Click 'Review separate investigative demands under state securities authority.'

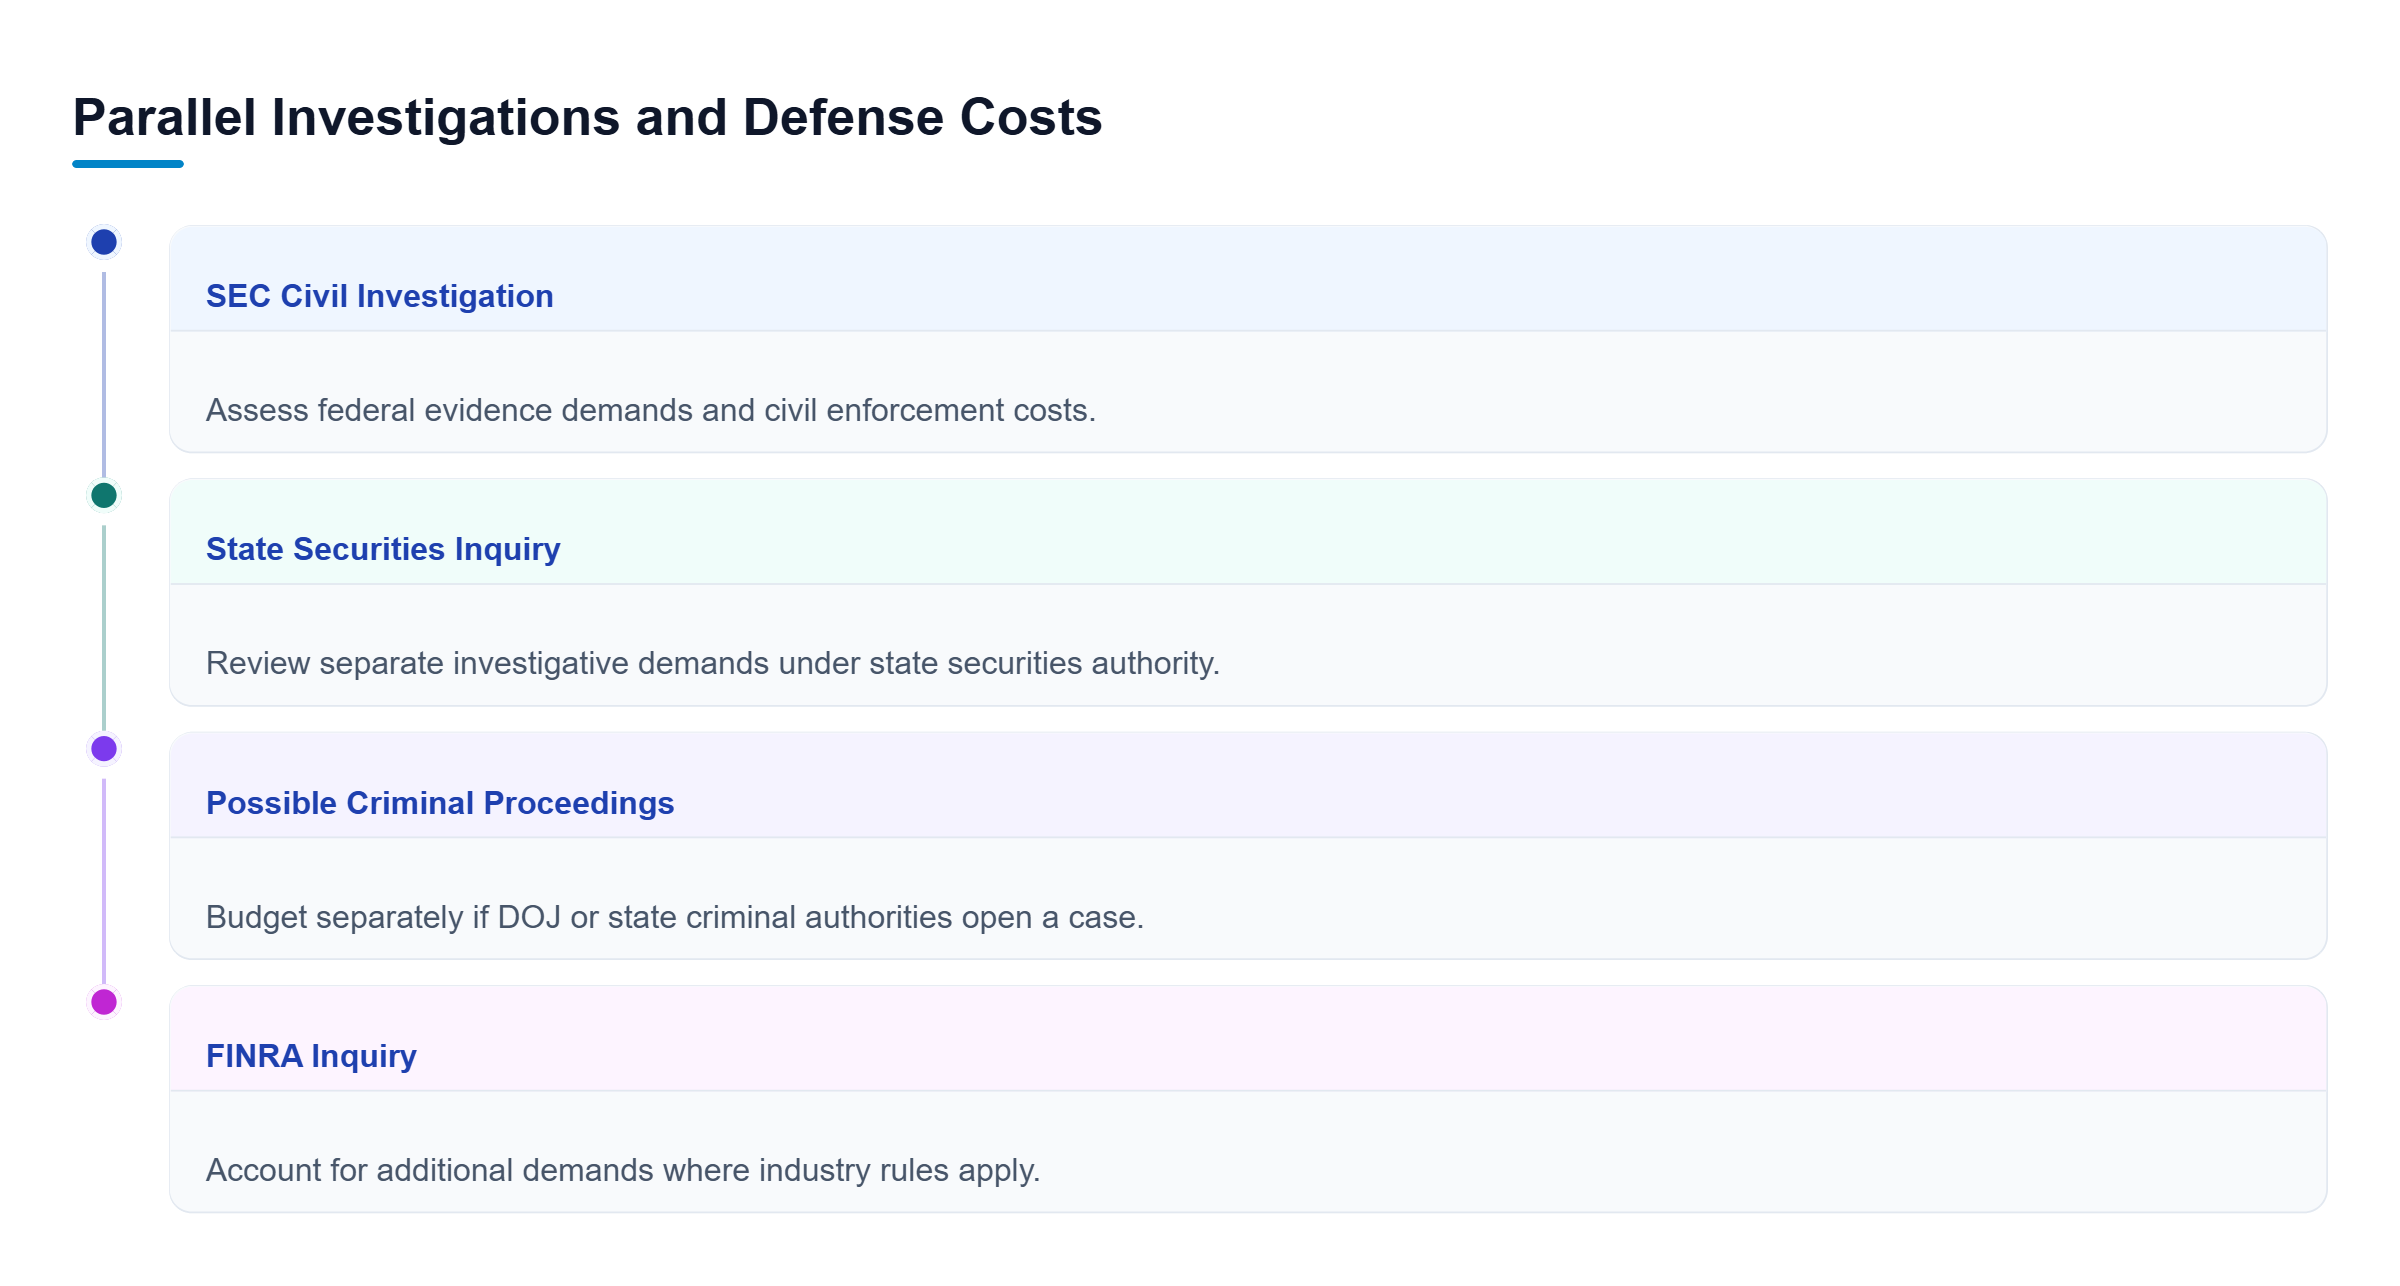(x=713, y=663)
